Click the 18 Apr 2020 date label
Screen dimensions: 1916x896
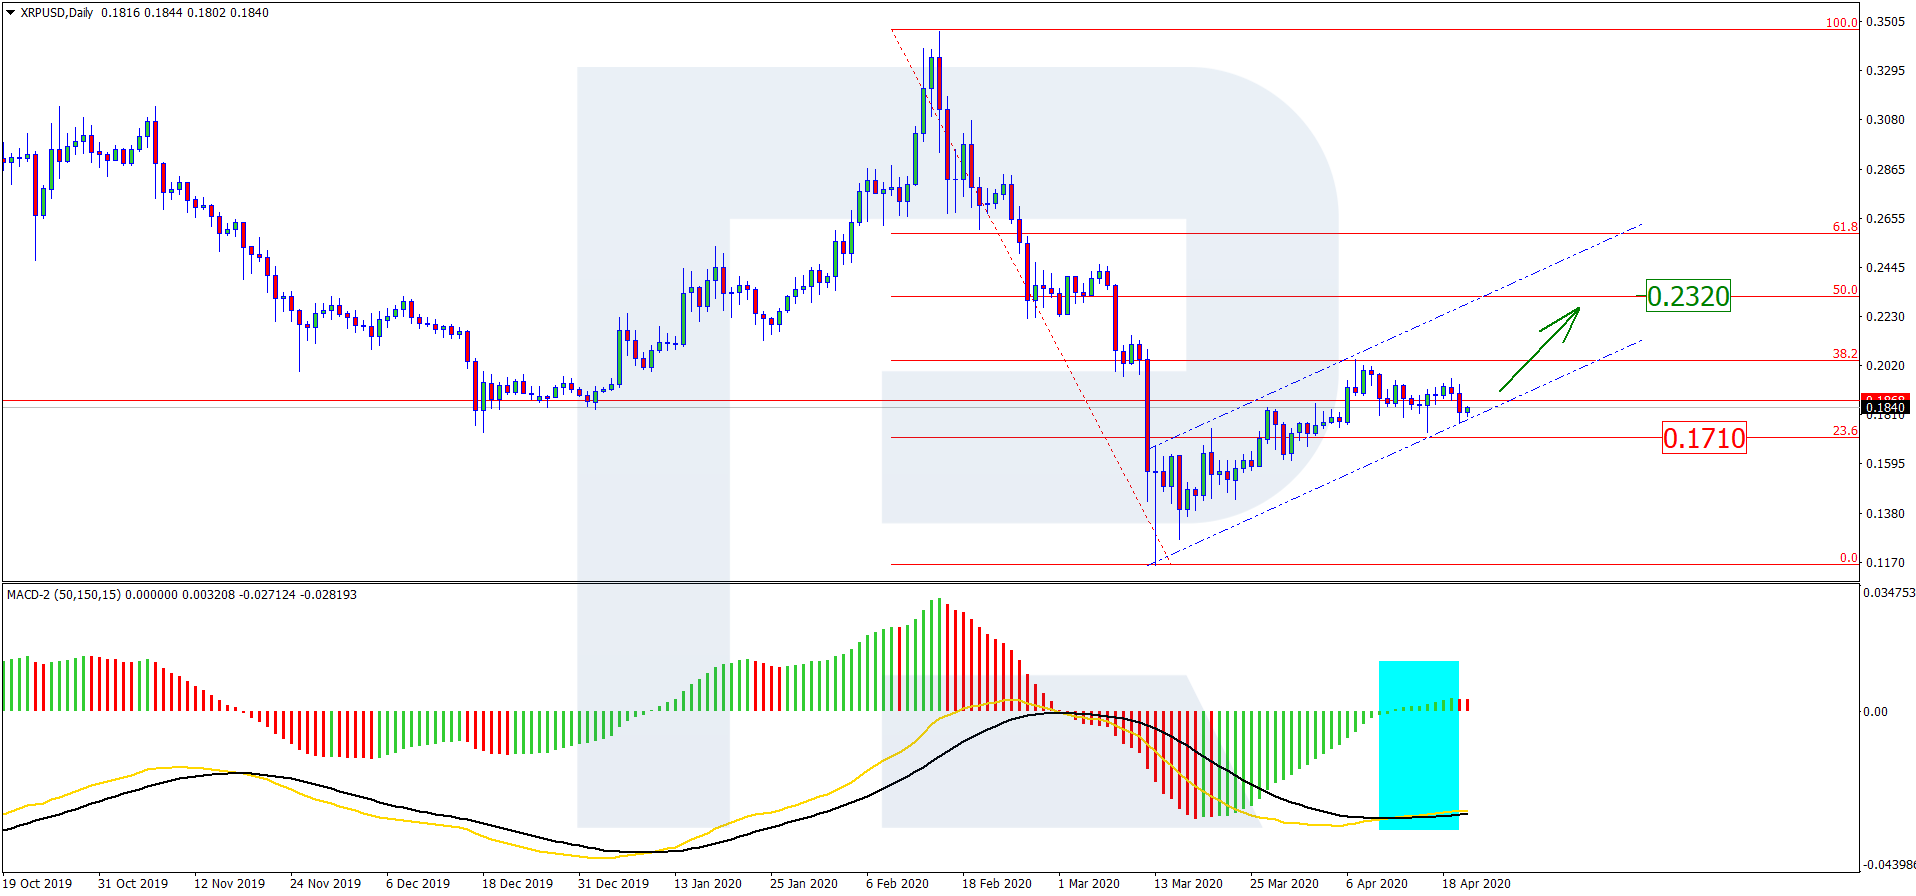pos(1476,883)
